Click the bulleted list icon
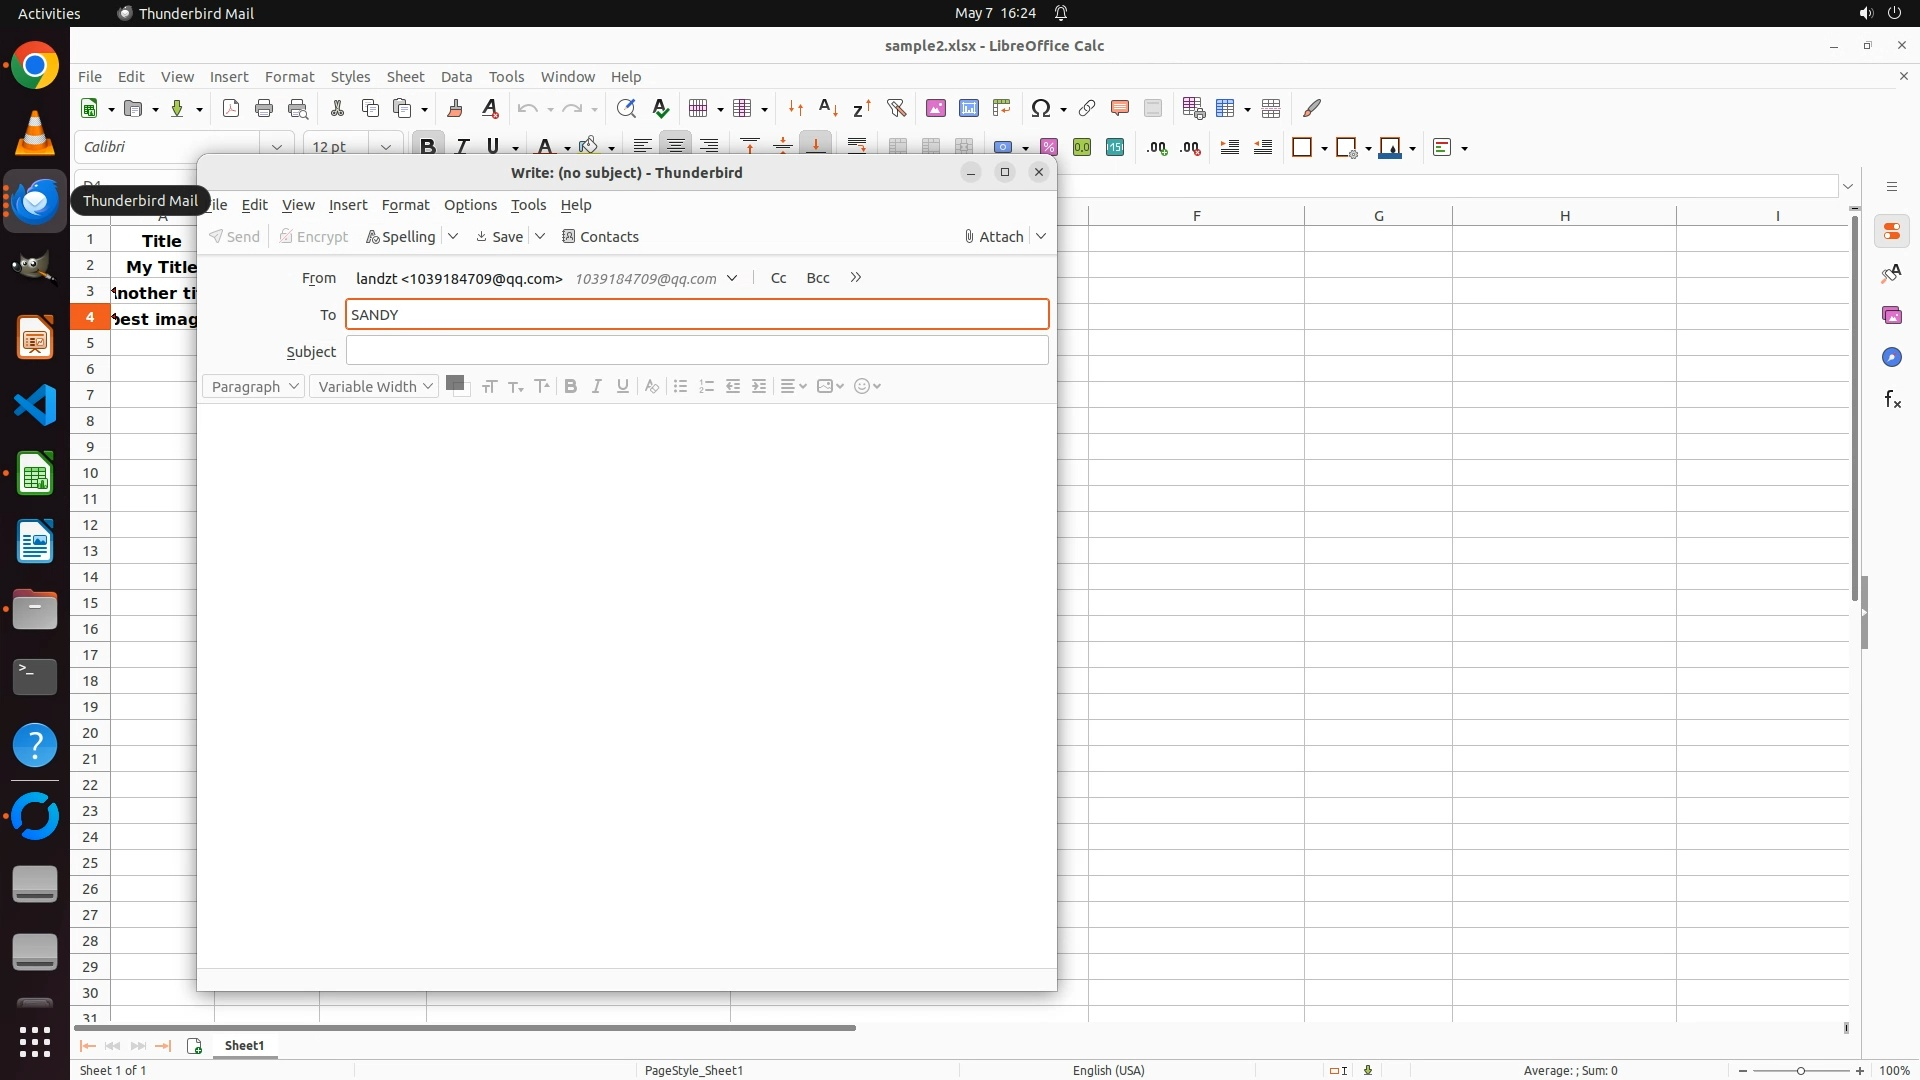 pos(680,386)
